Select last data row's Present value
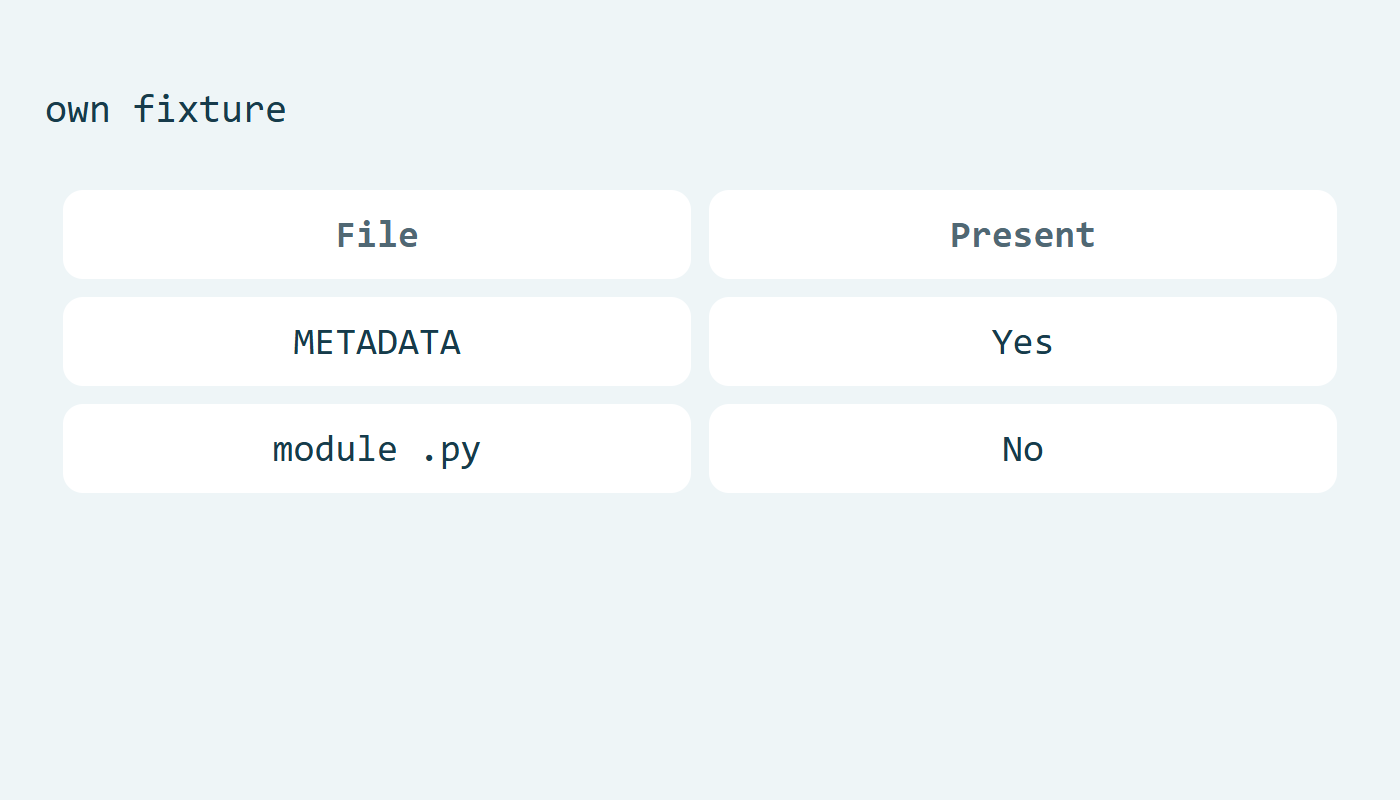Viewport: 1400px width, 800px height. click(1023, 448)
